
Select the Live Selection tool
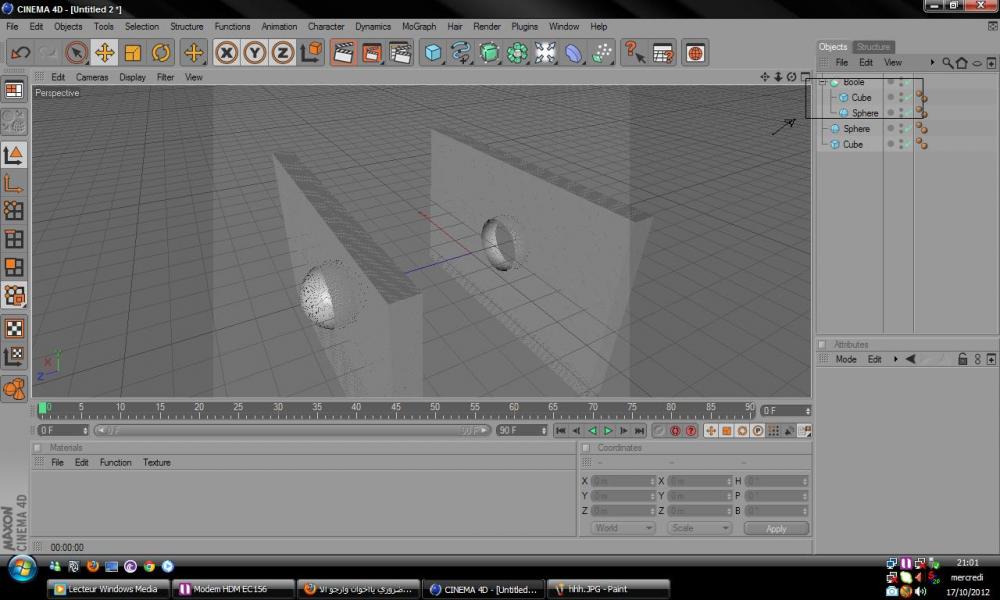click(x=77, y=52)
